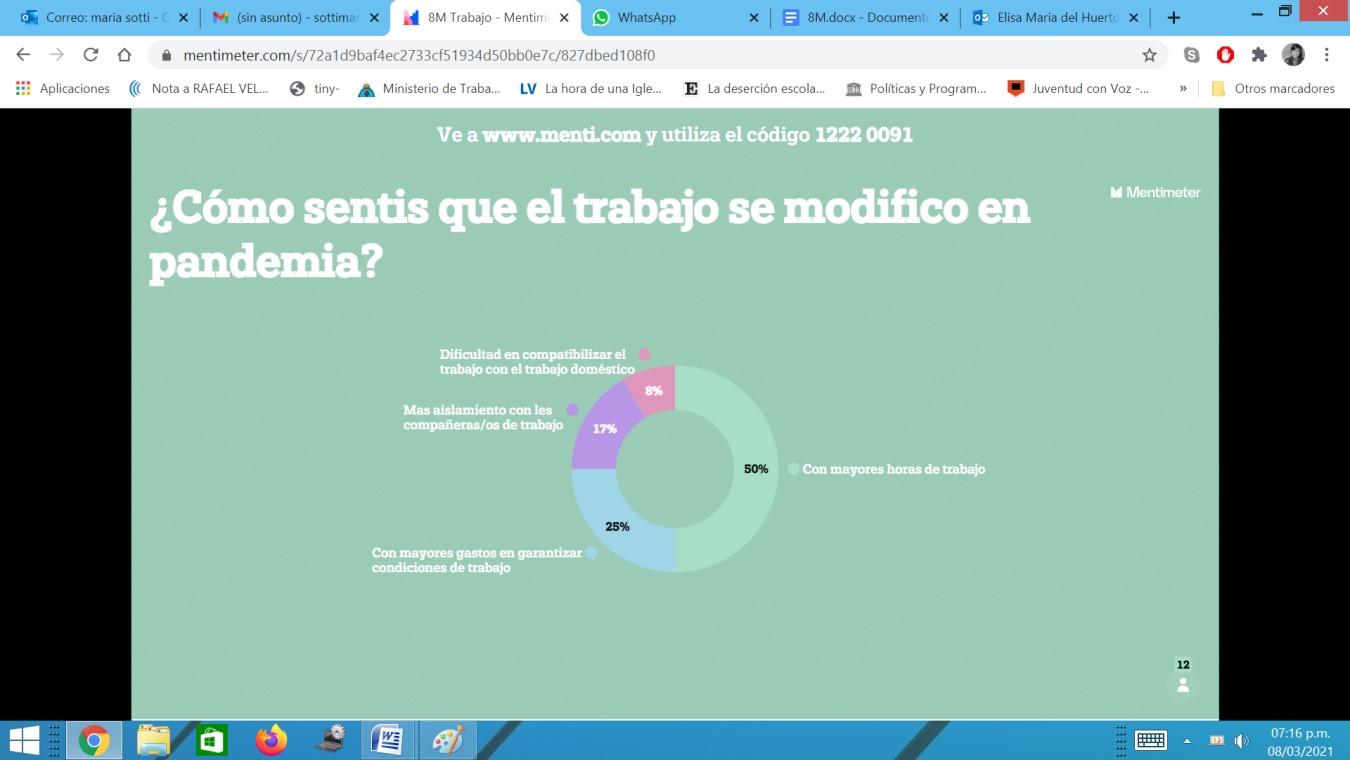Open Firefox from the taskbar

click(270, 740)
